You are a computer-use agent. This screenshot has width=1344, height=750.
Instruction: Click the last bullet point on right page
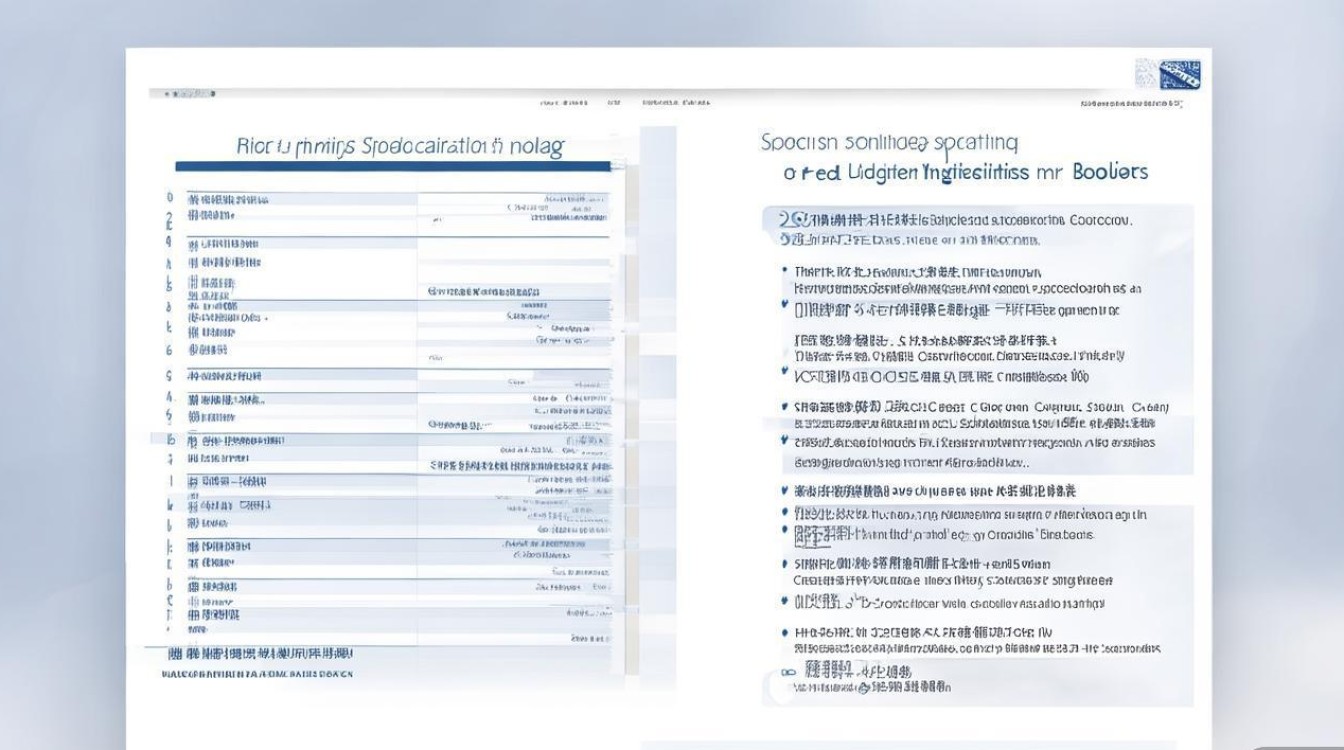[x=783, y=633]
